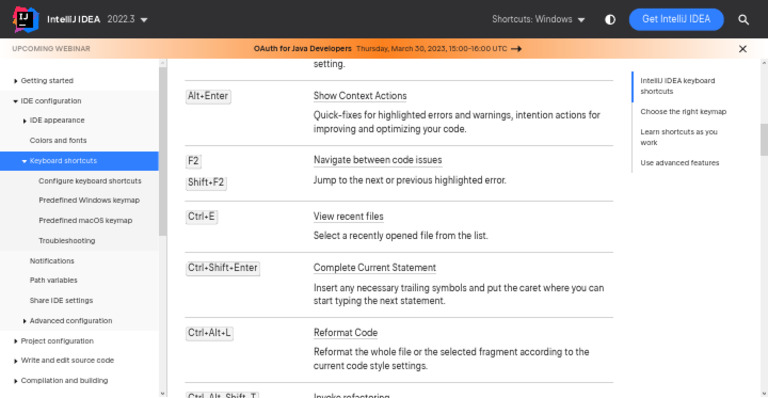Open Compilation and building in sidebar
The width and height of the screenshot is (768, 398).
[64, 380]
